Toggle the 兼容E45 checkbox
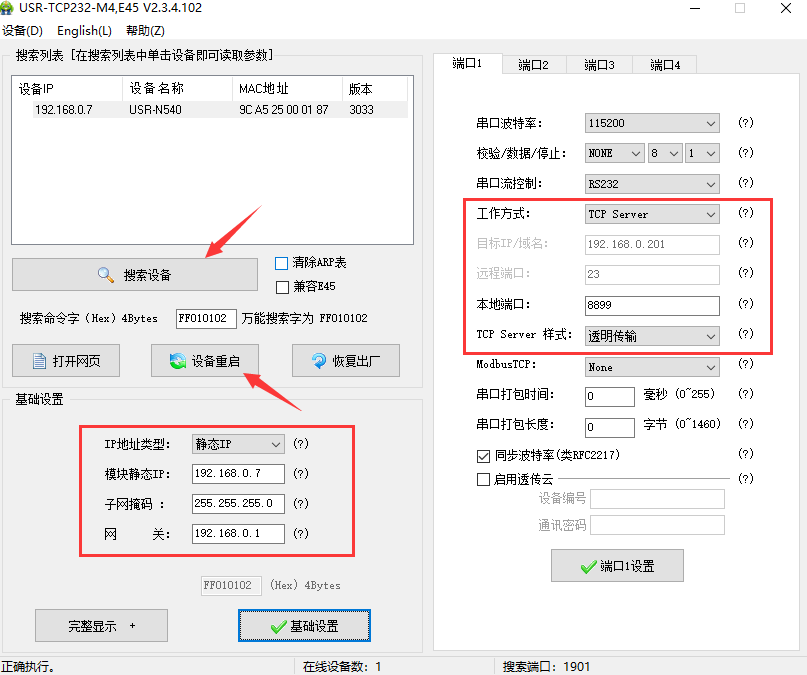The height and width of the screenshot is (675, 807). tap(282, 288)
